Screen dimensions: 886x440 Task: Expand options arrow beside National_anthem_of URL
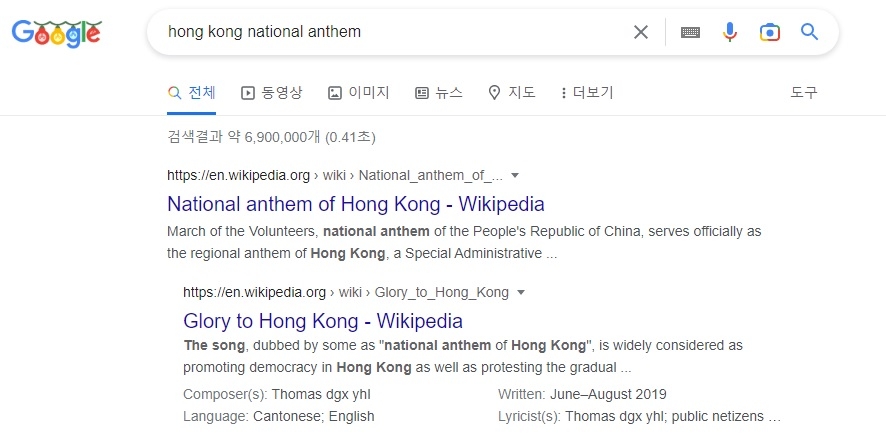coord(515,175)
